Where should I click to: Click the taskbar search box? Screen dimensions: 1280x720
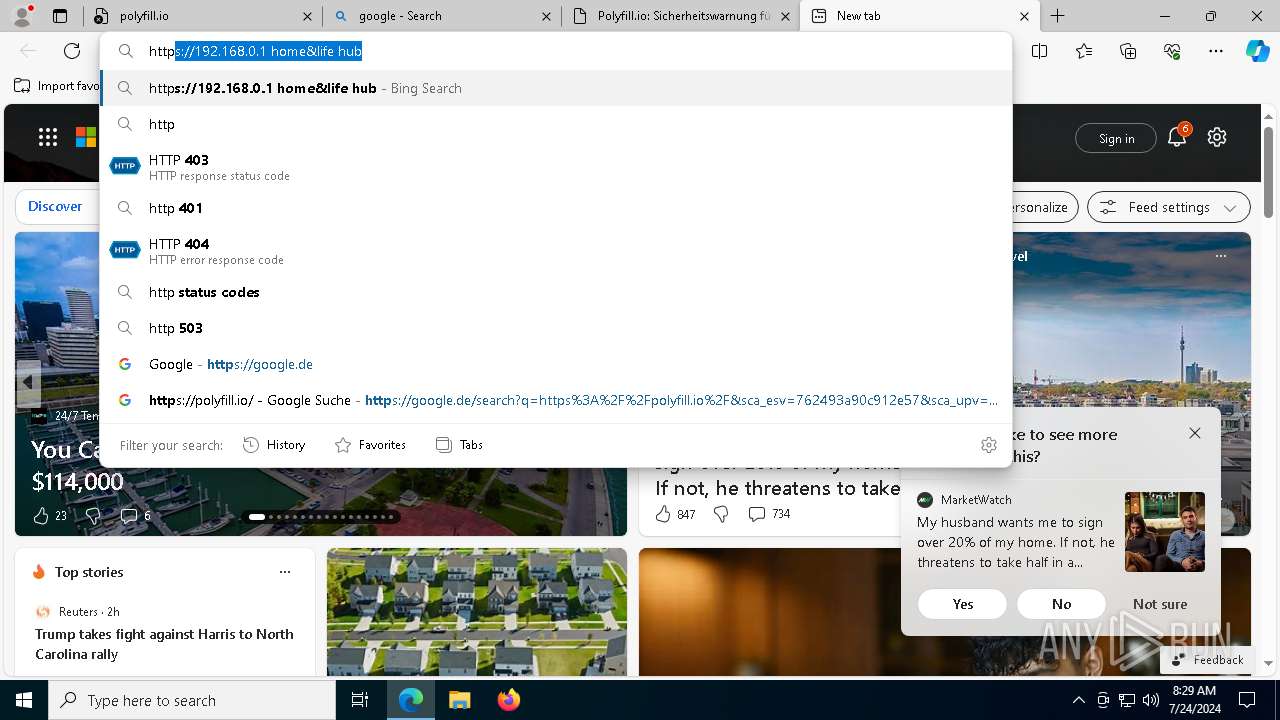point(192,700)
